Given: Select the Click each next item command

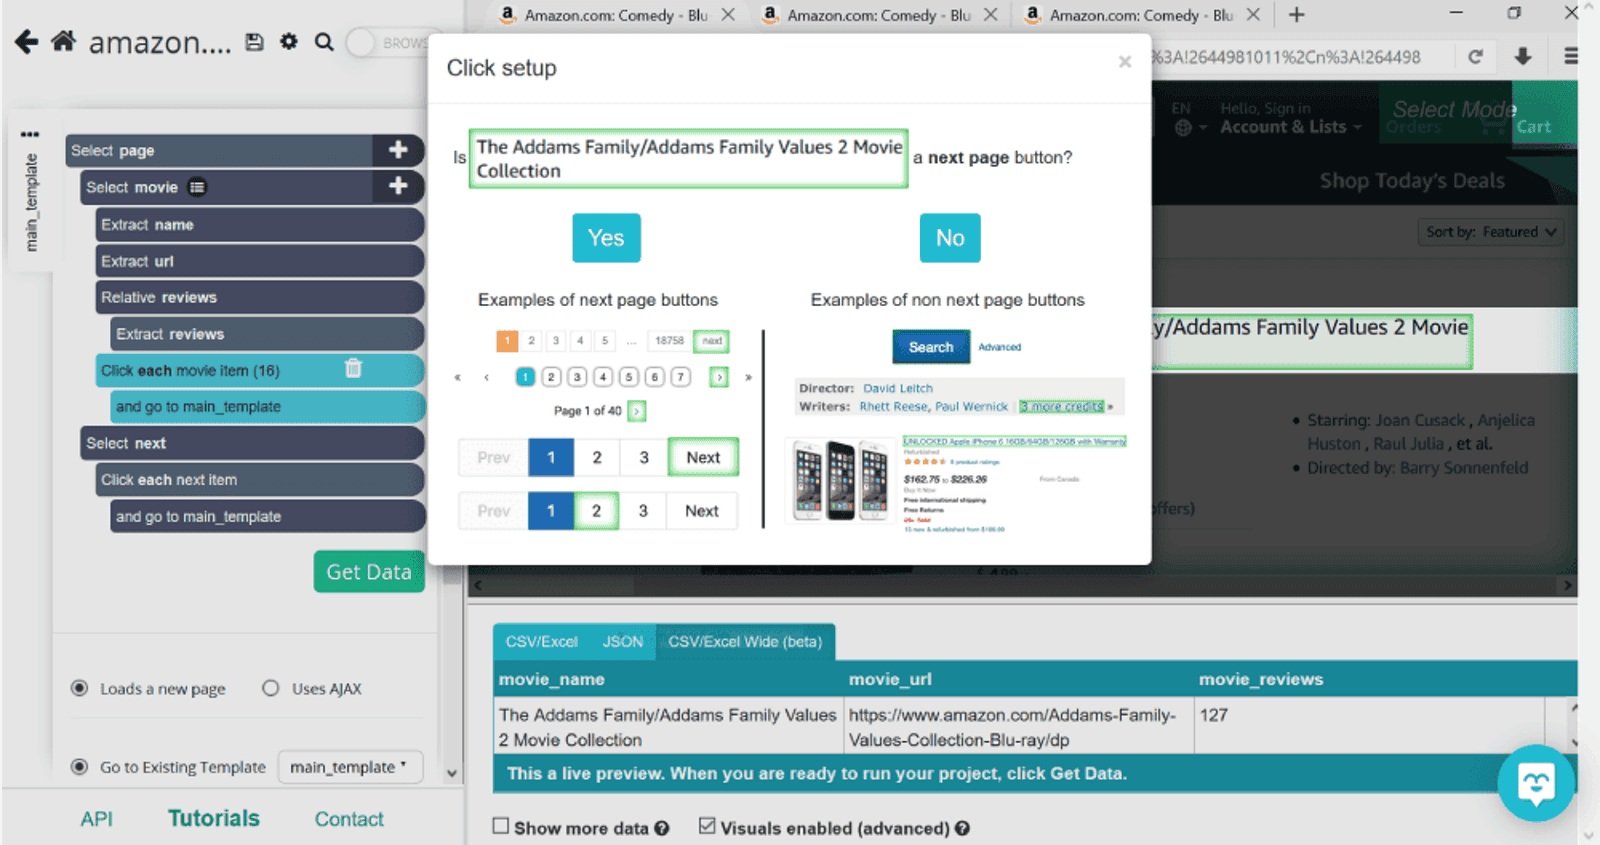Looking at the screenshot, I should tap(260, 479).
